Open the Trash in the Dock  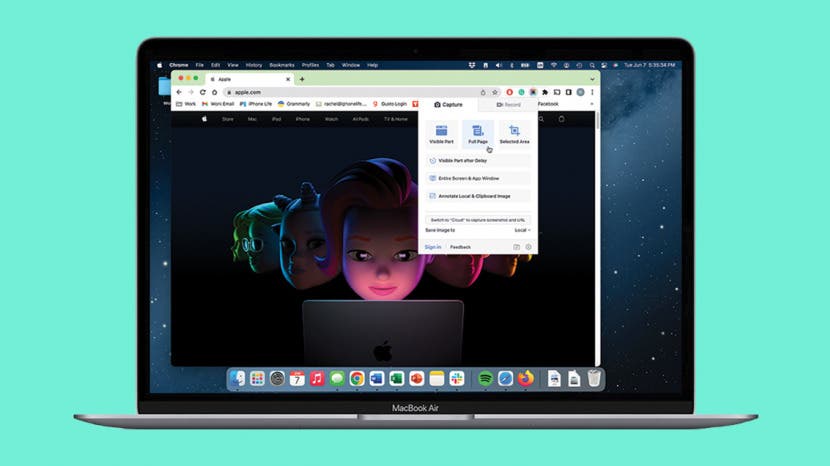(594, 378)
